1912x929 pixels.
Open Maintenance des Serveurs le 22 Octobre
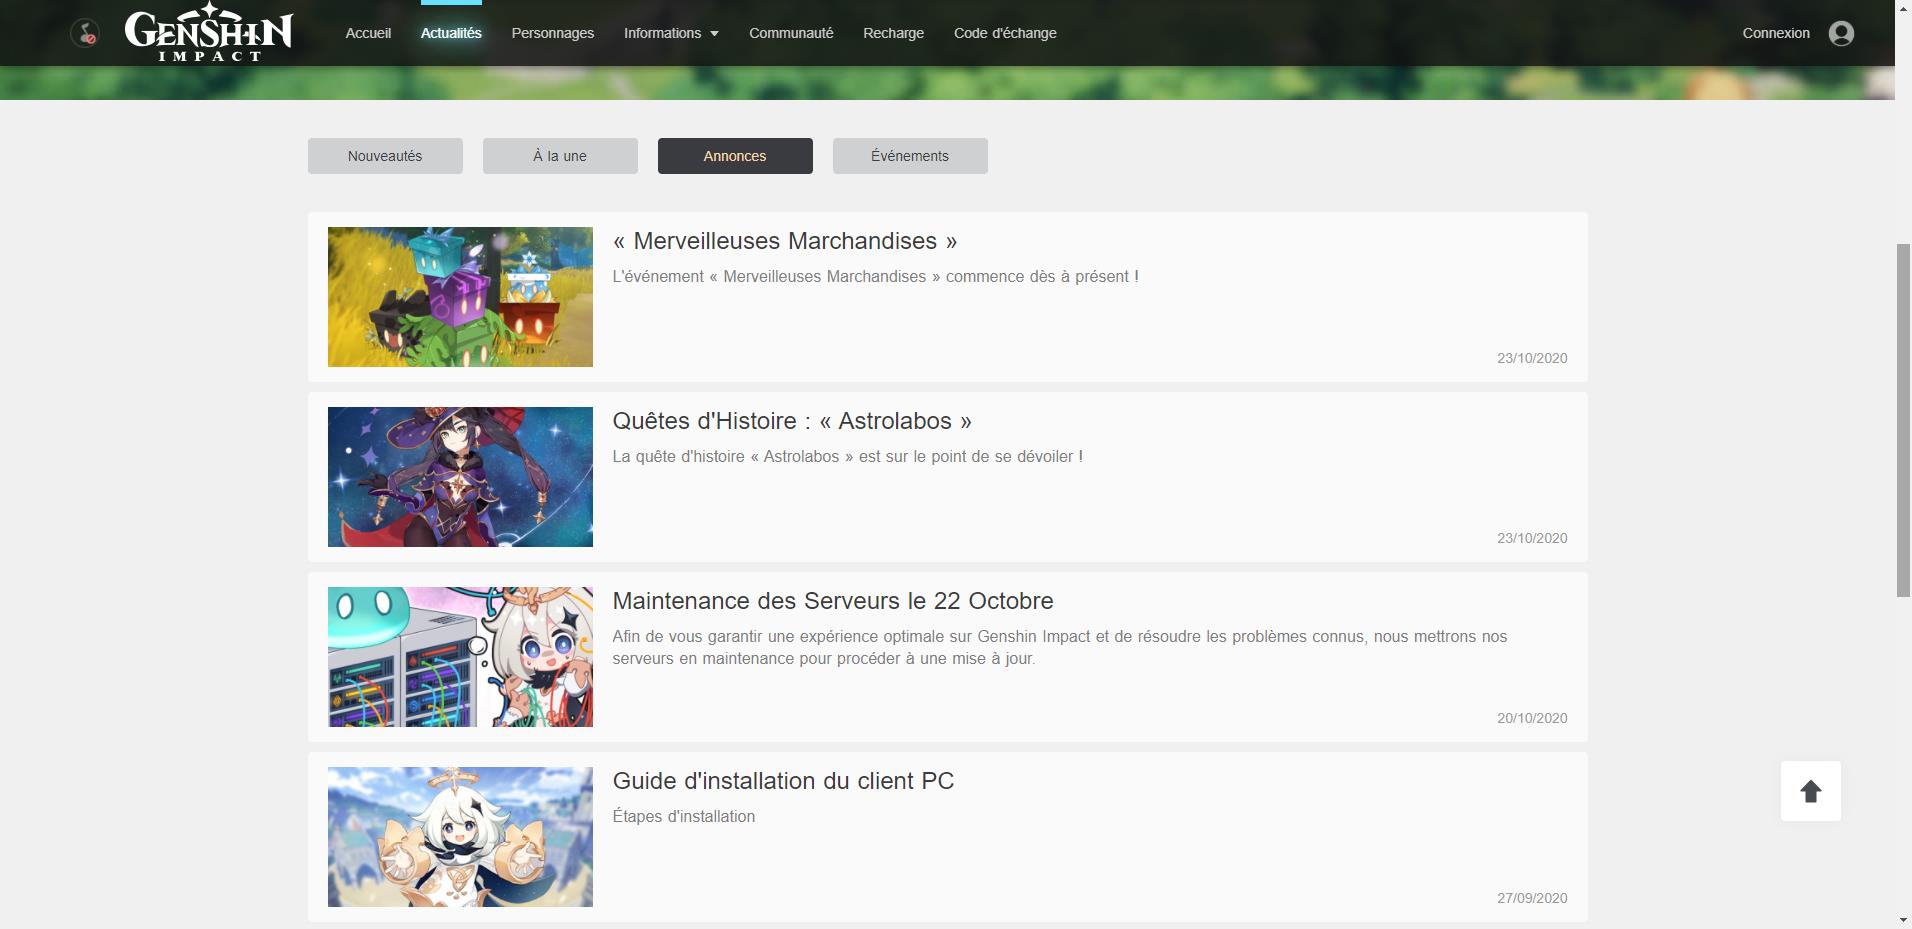pos(832,601)
